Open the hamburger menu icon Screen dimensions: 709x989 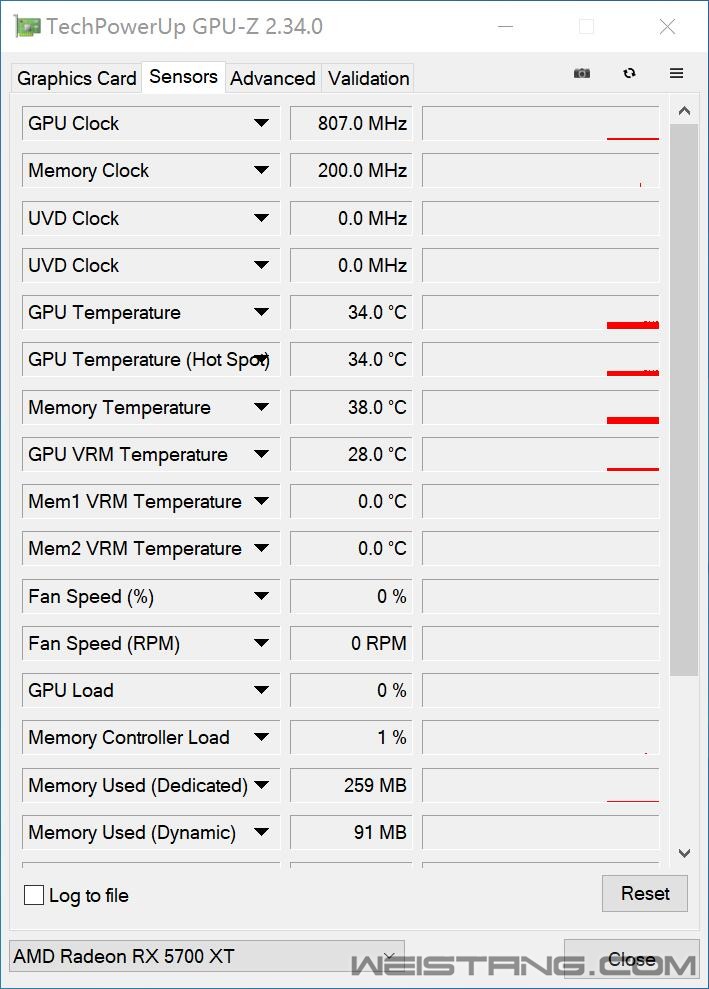(x=677, y=73)
